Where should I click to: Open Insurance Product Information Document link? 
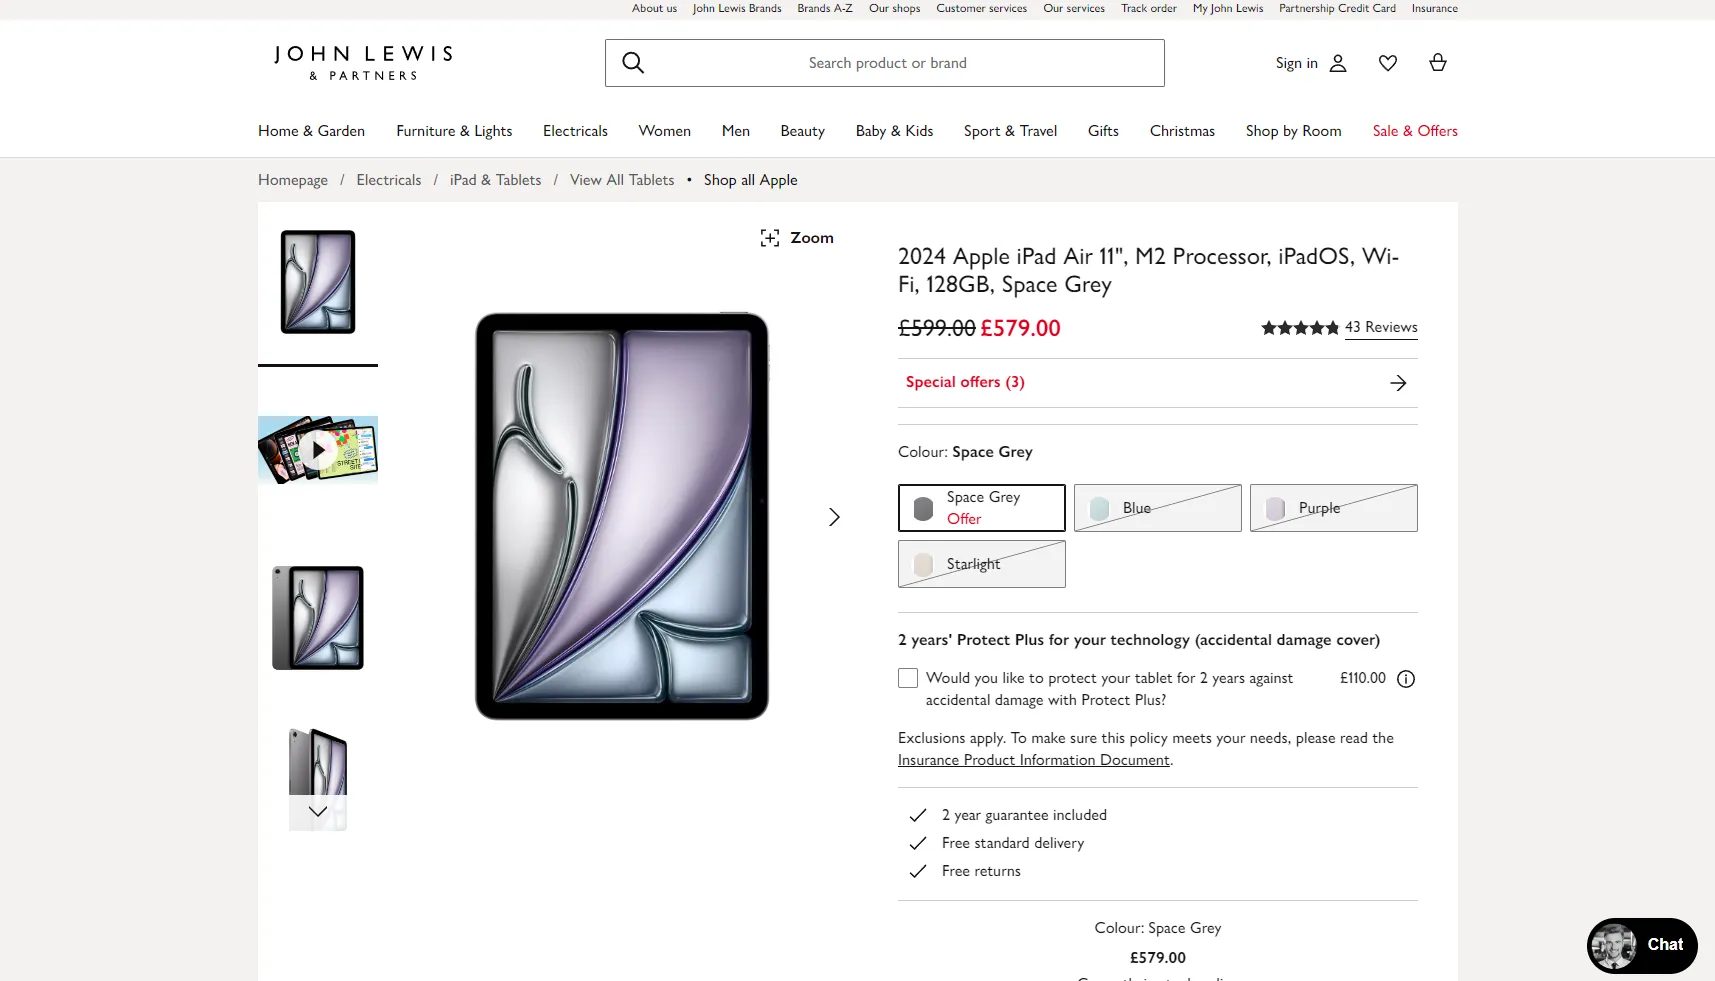tap(1033, 760)
